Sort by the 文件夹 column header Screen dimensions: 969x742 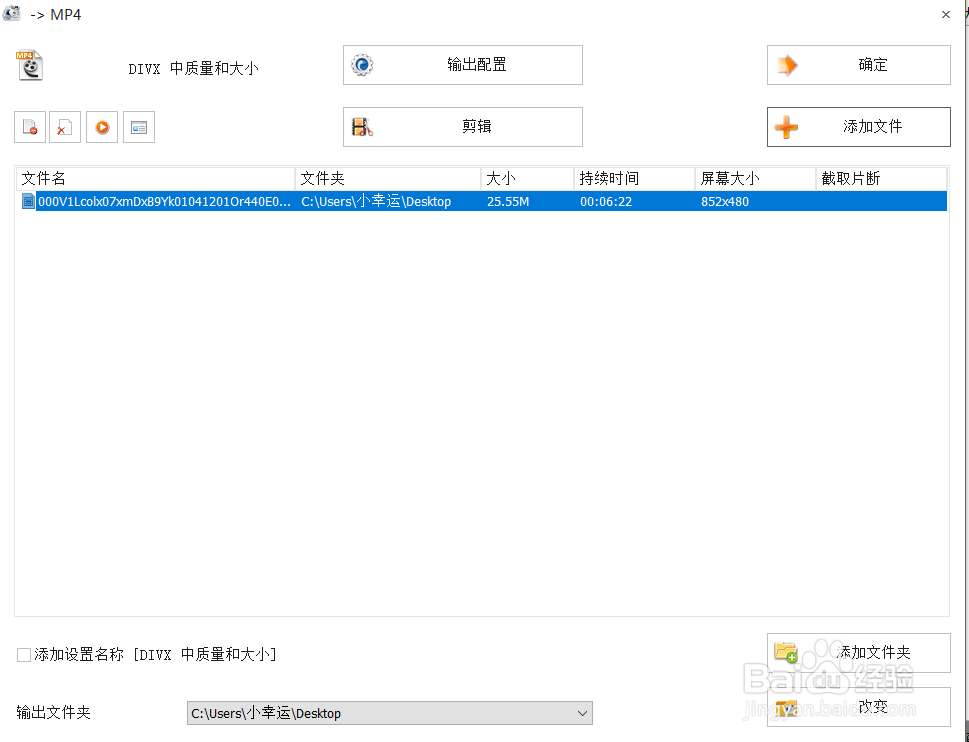388,179
